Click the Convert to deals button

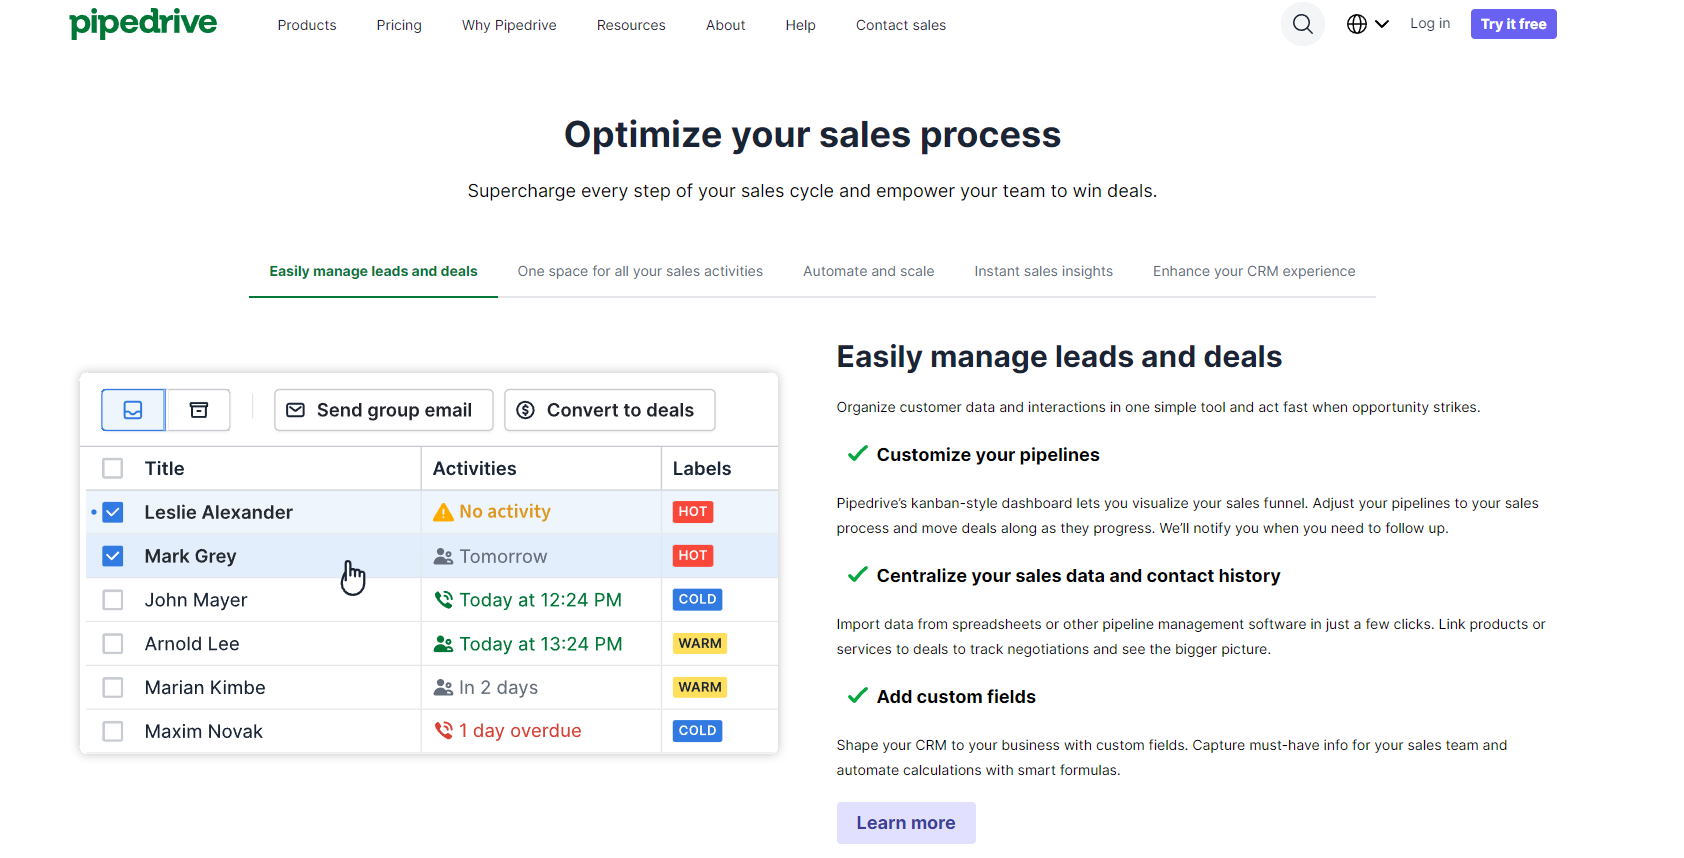(610, 410)
